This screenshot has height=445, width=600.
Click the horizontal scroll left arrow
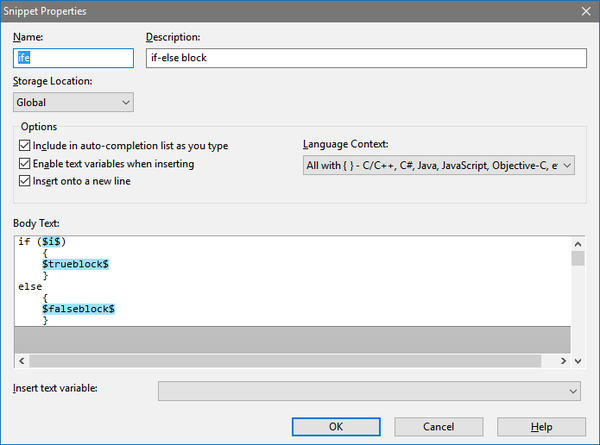22,361
